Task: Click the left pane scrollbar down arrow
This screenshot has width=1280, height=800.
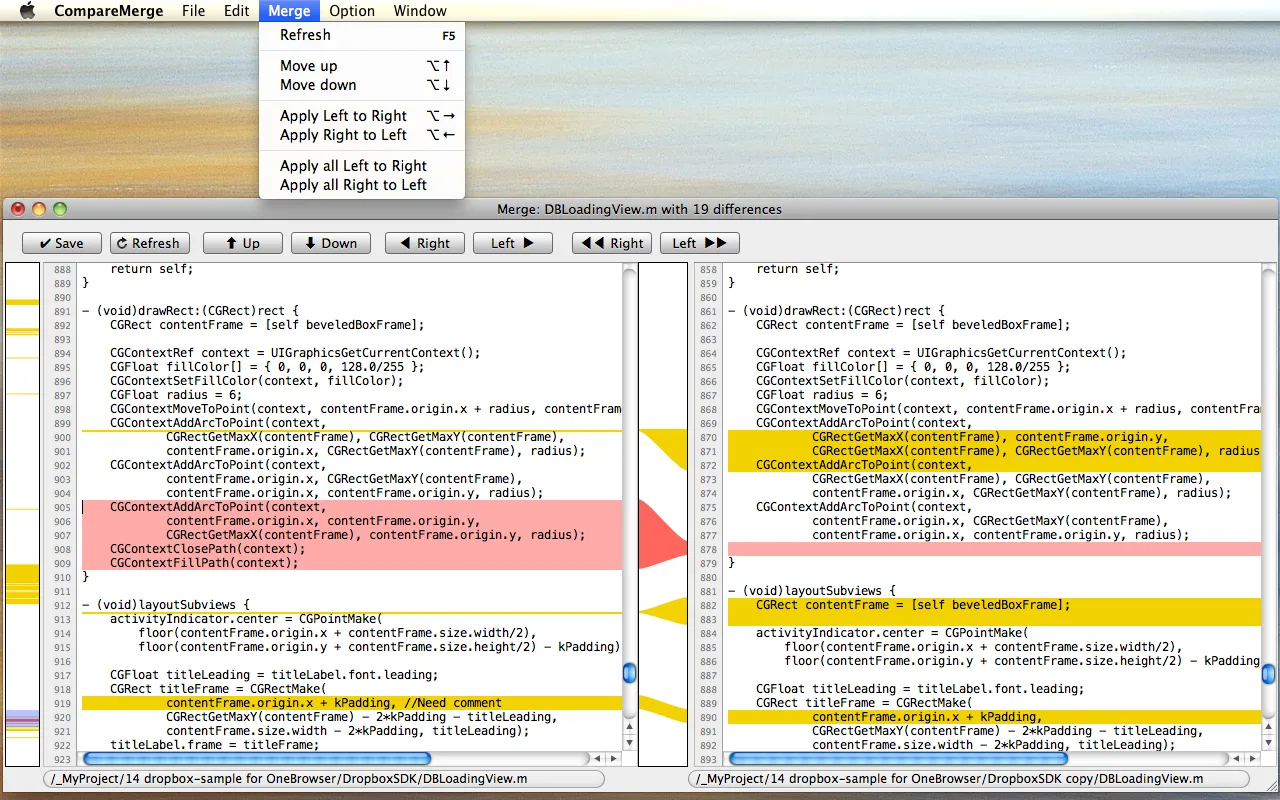Action: pyautogui.click(x=629, y=744)
